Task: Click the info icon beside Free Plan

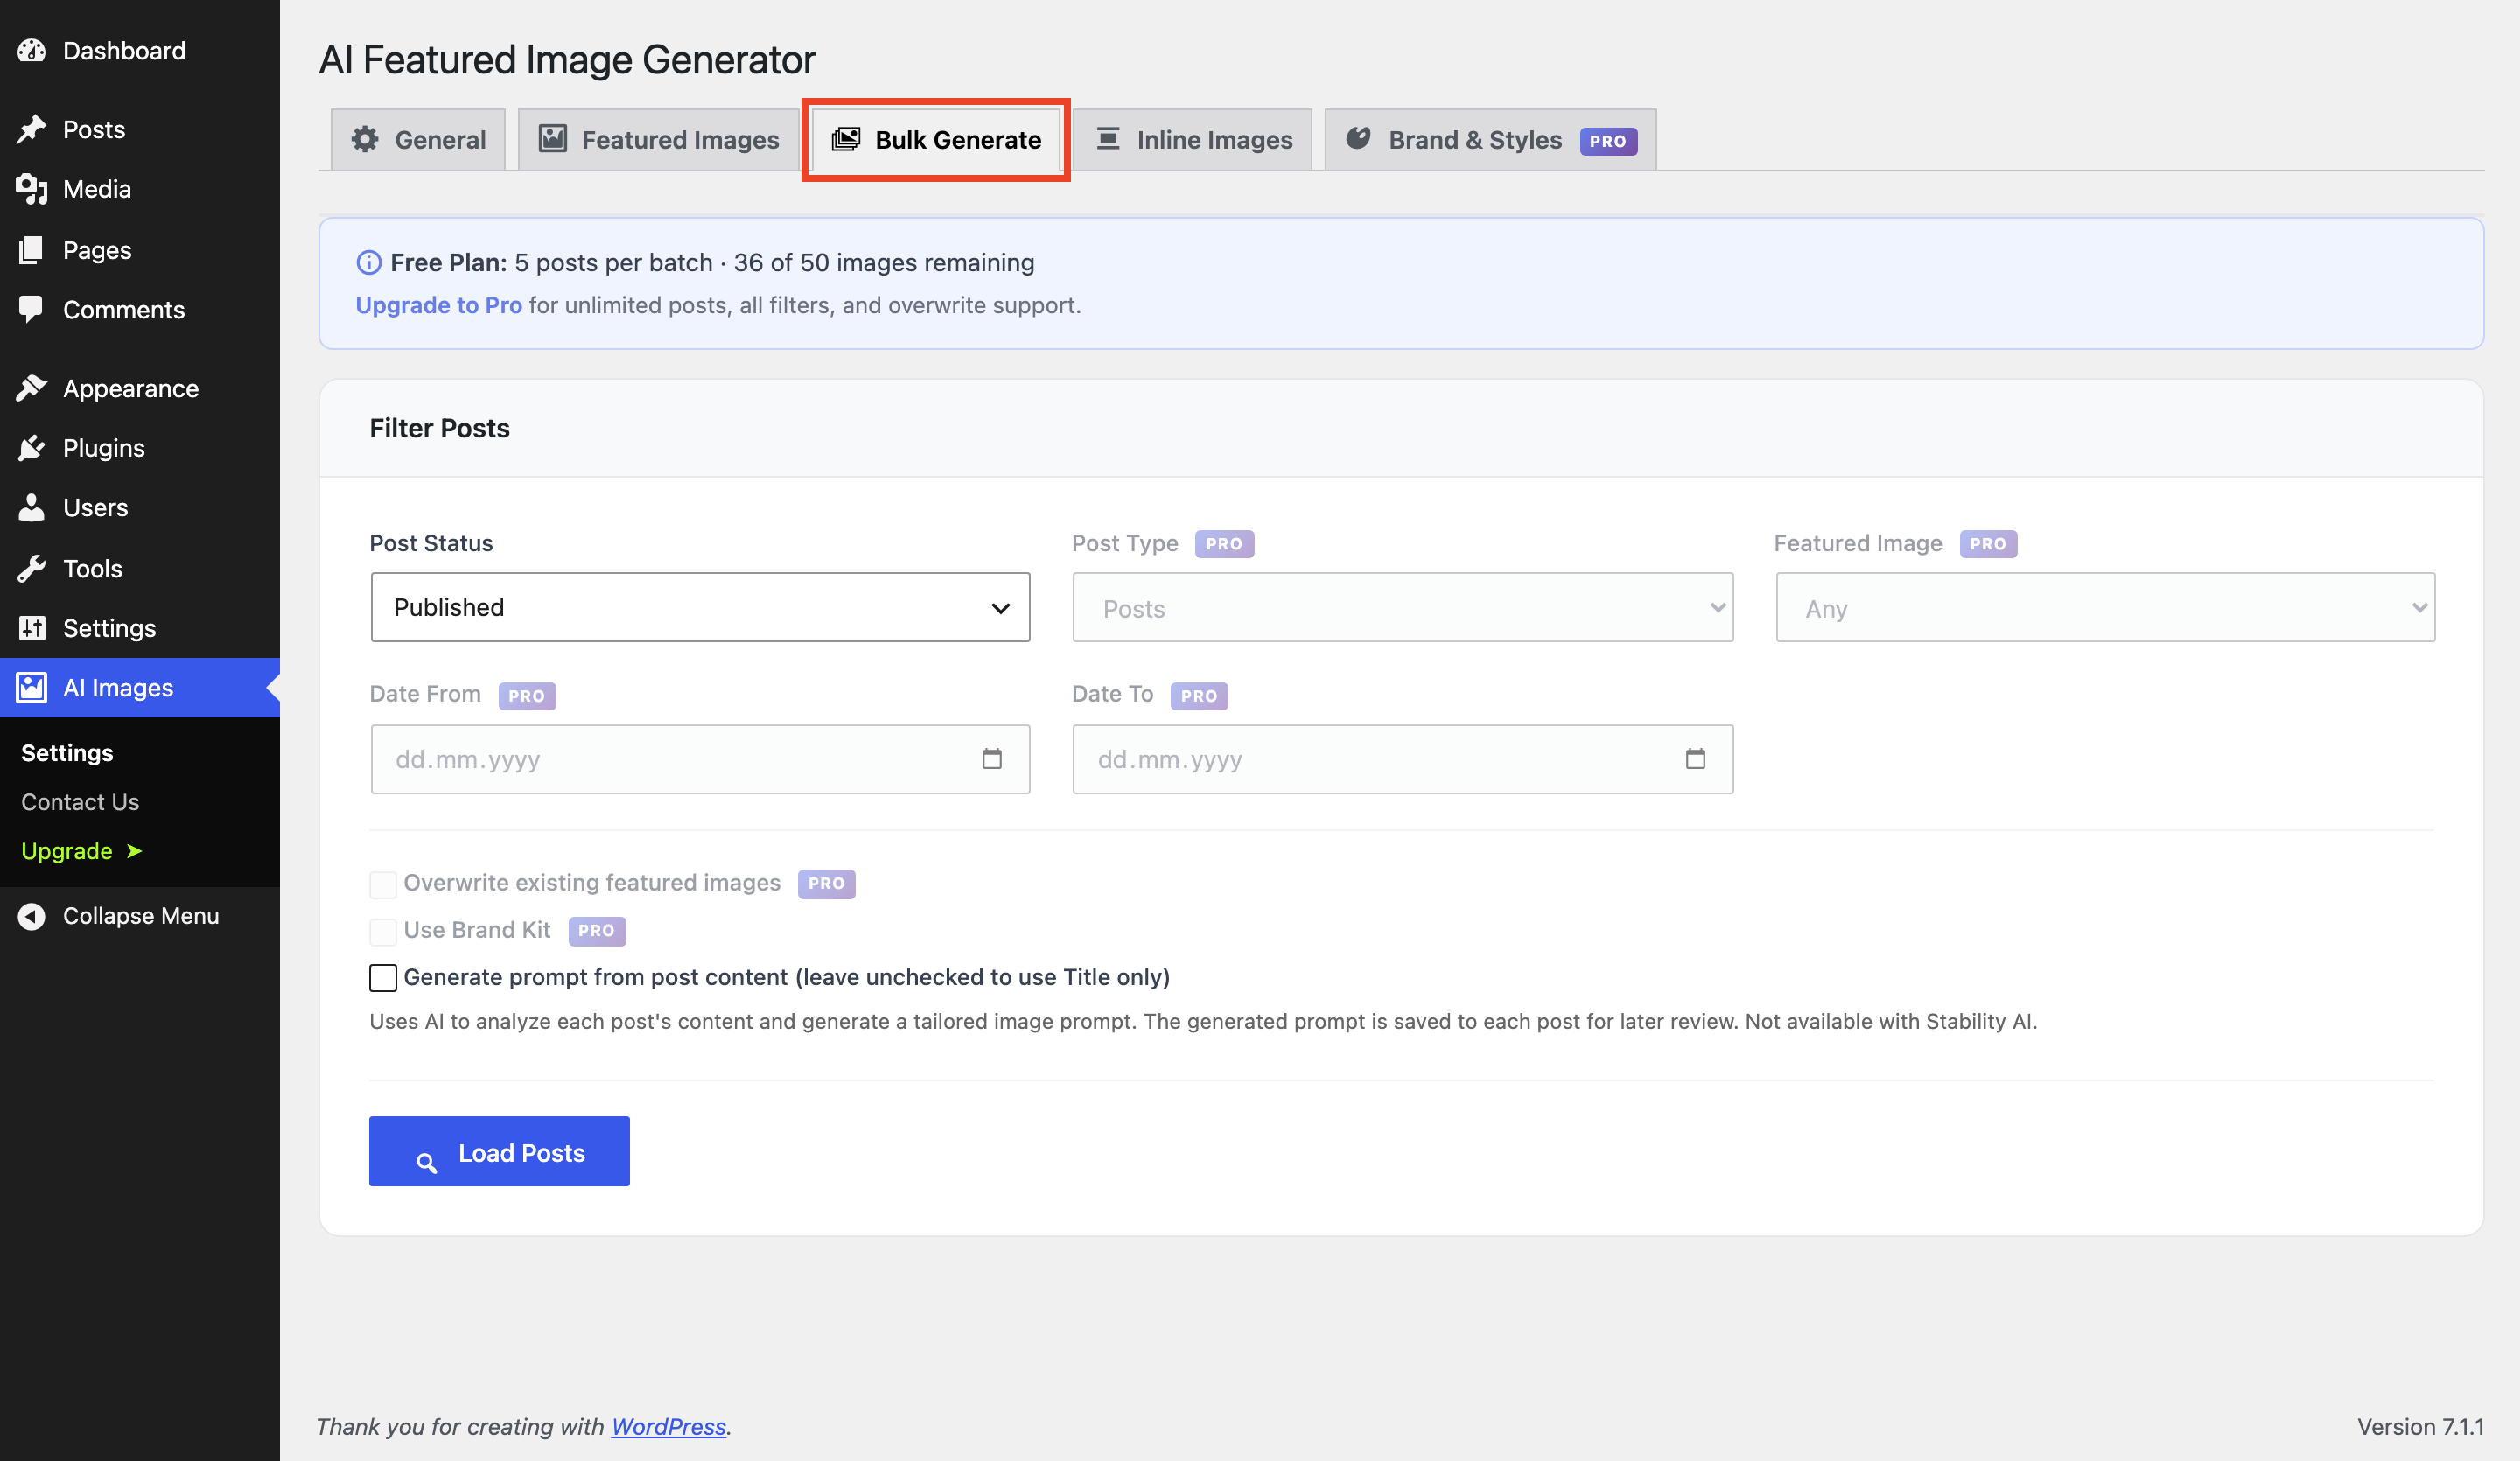Action: tap(368, 263)
